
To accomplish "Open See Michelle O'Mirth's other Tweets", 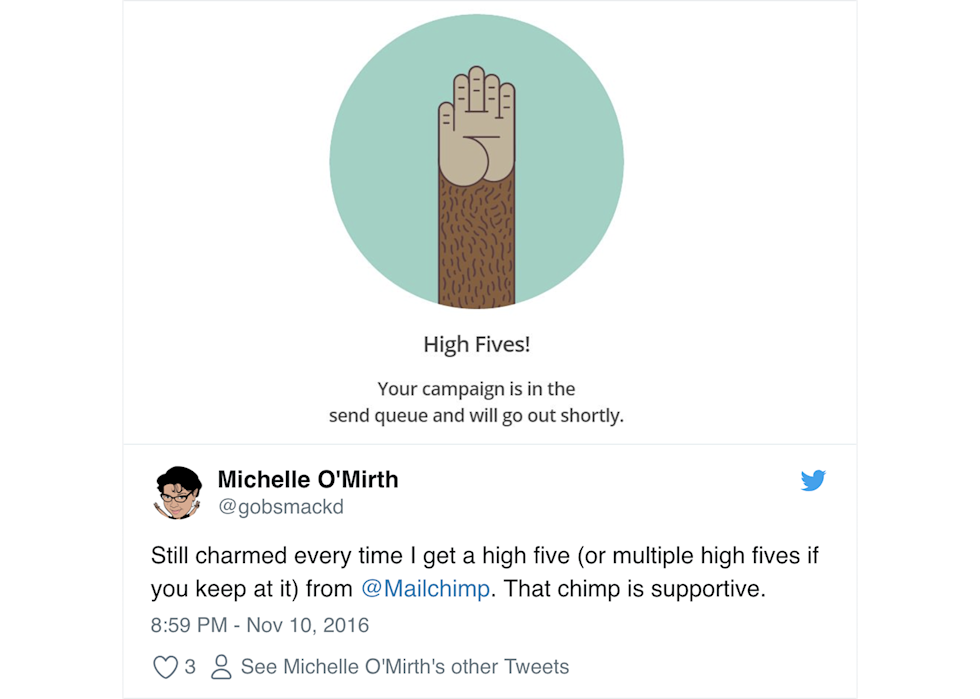I will (405, 667).
